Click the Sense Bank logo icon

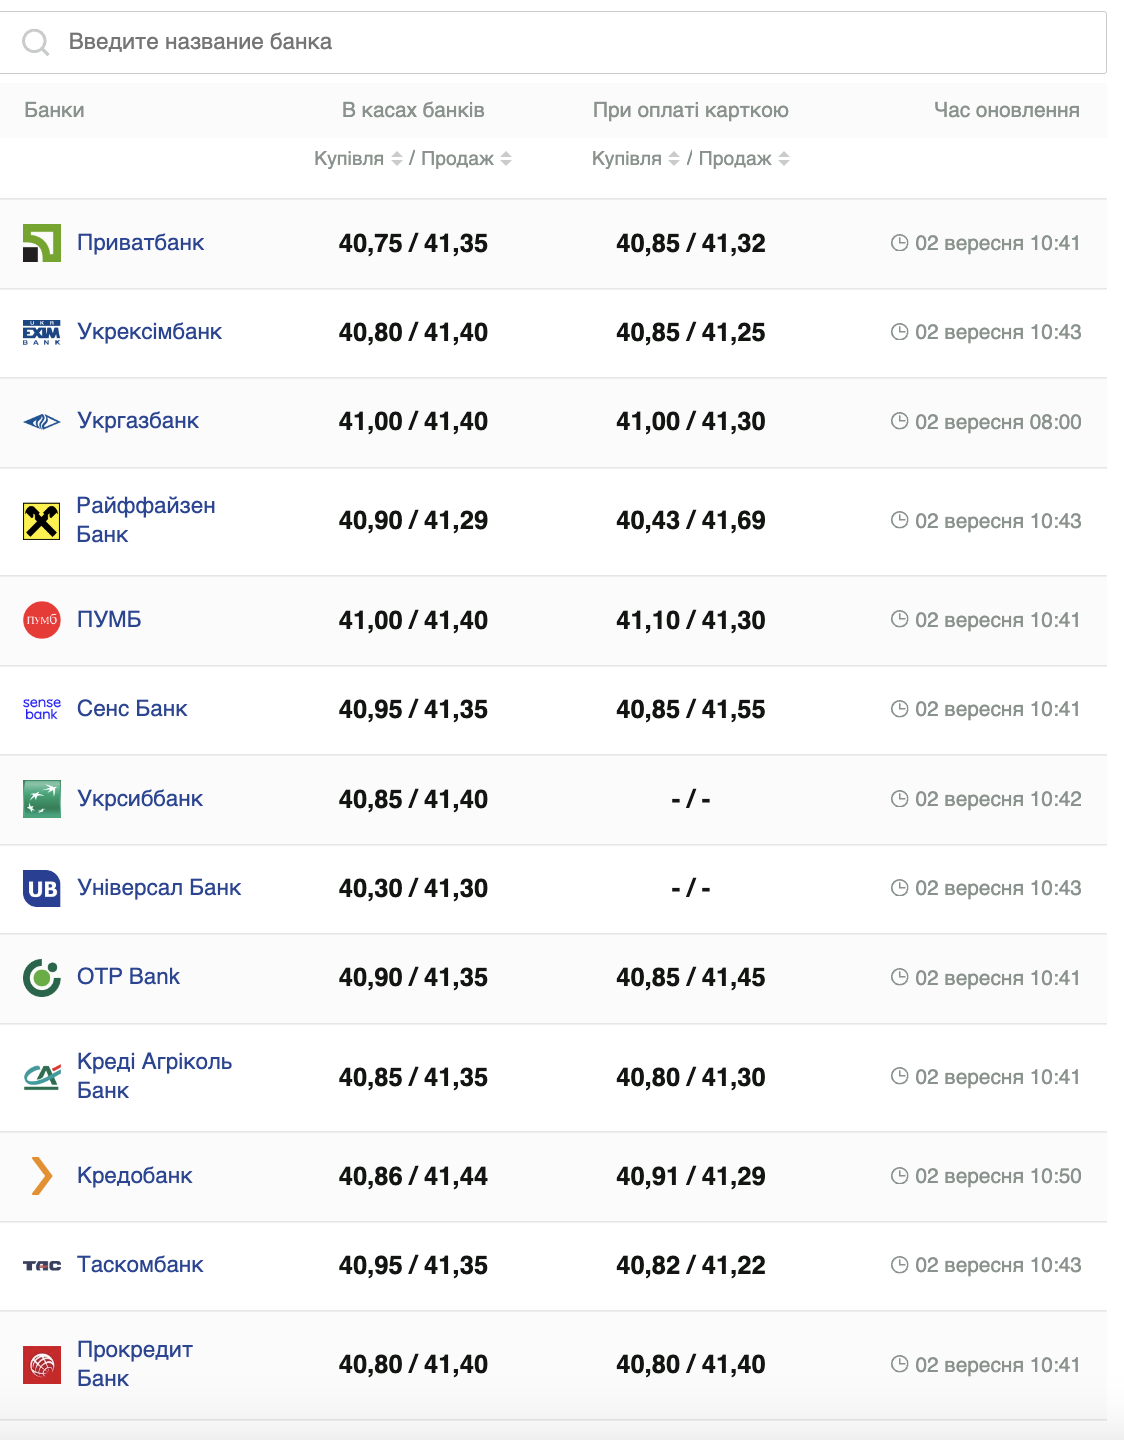pos(42,709)
